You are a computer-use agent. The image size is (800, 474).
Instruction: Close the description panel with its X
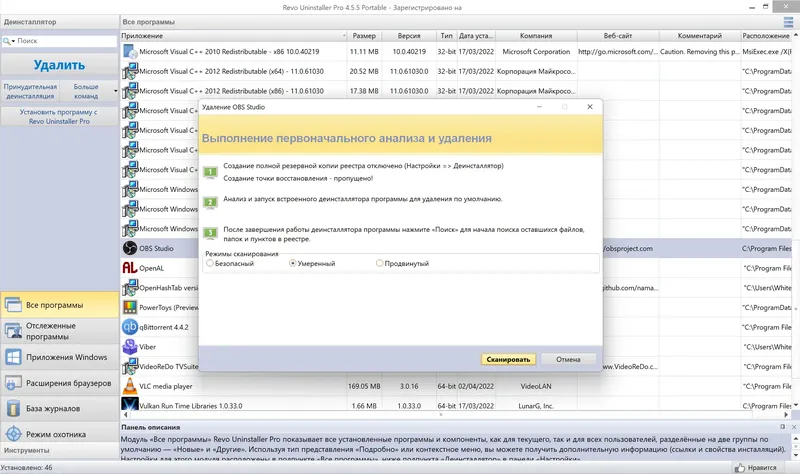(x=794, y=427)
